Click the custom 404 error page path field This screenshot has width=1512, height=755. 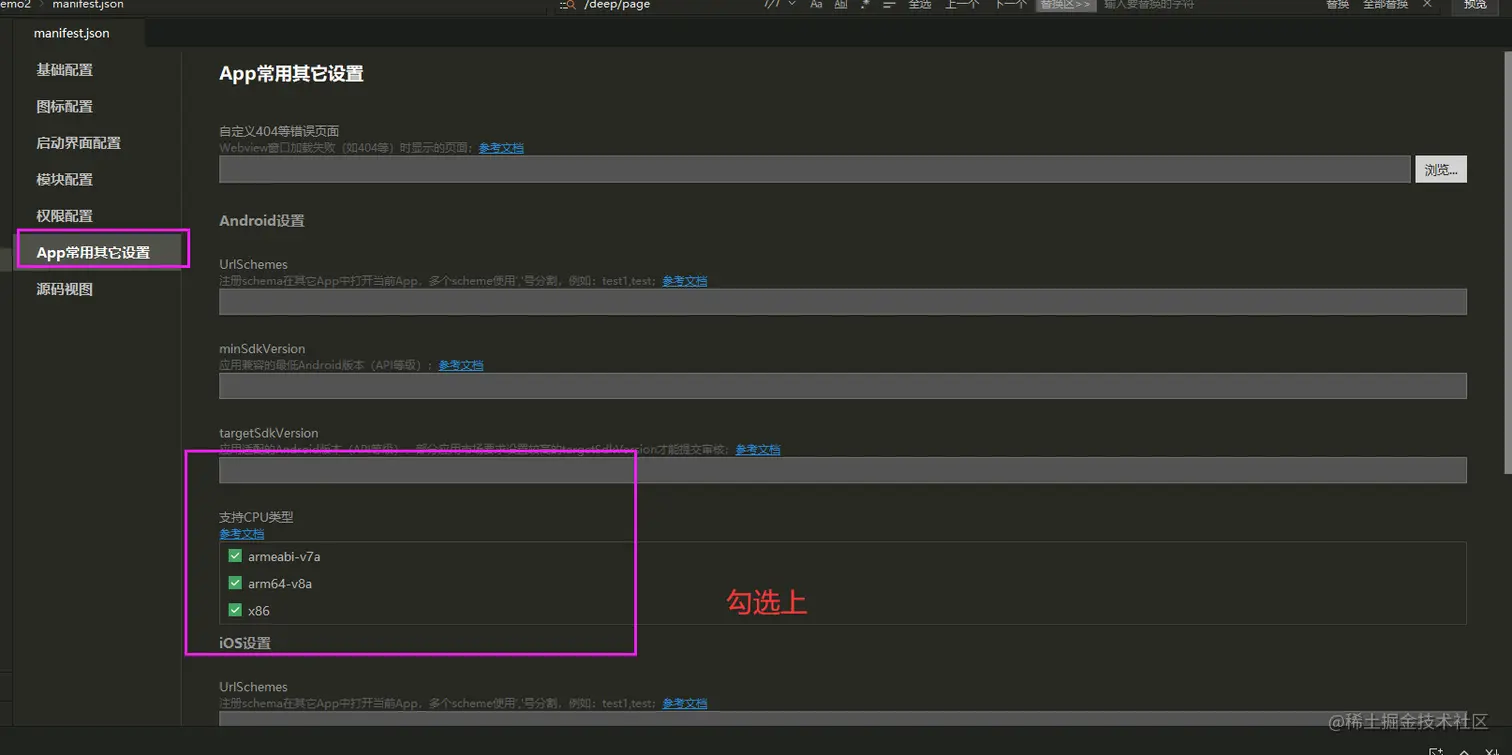tap(814, 170)
